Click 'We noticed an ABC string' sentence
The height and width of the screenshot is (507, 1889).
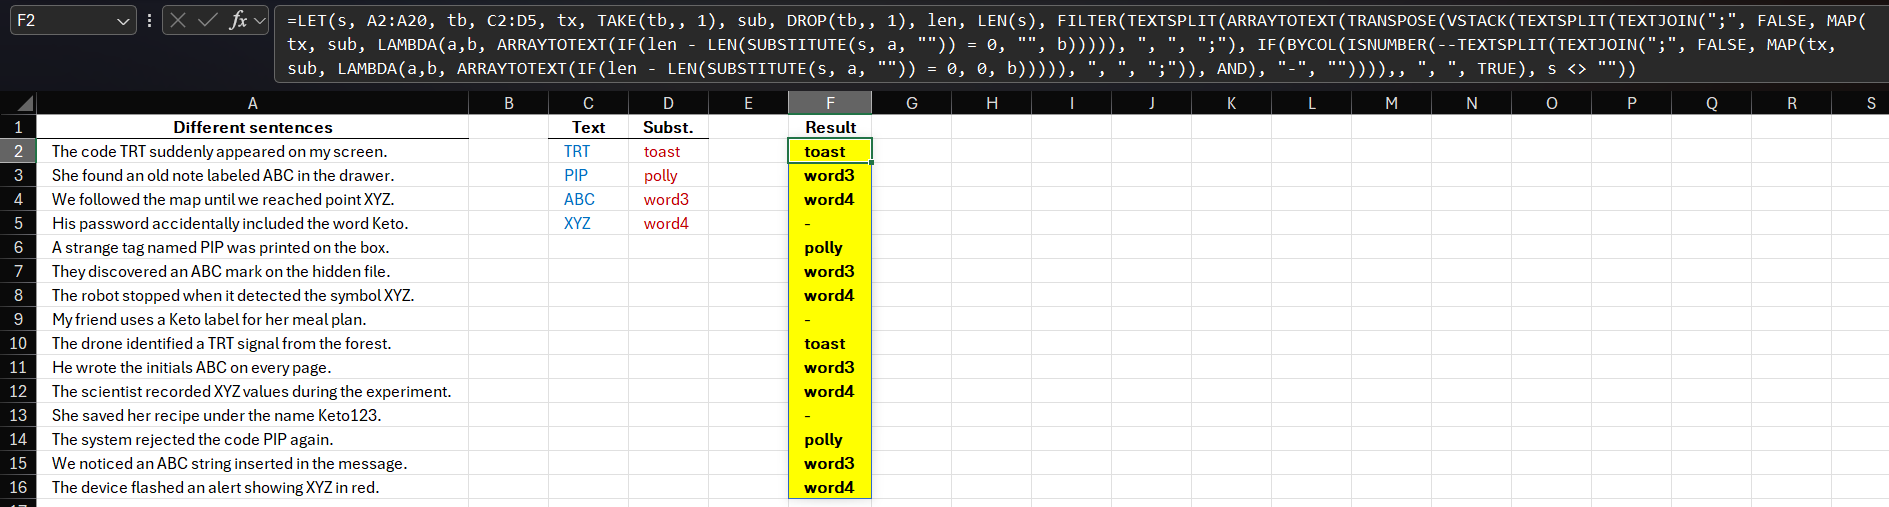click(253, 463)
